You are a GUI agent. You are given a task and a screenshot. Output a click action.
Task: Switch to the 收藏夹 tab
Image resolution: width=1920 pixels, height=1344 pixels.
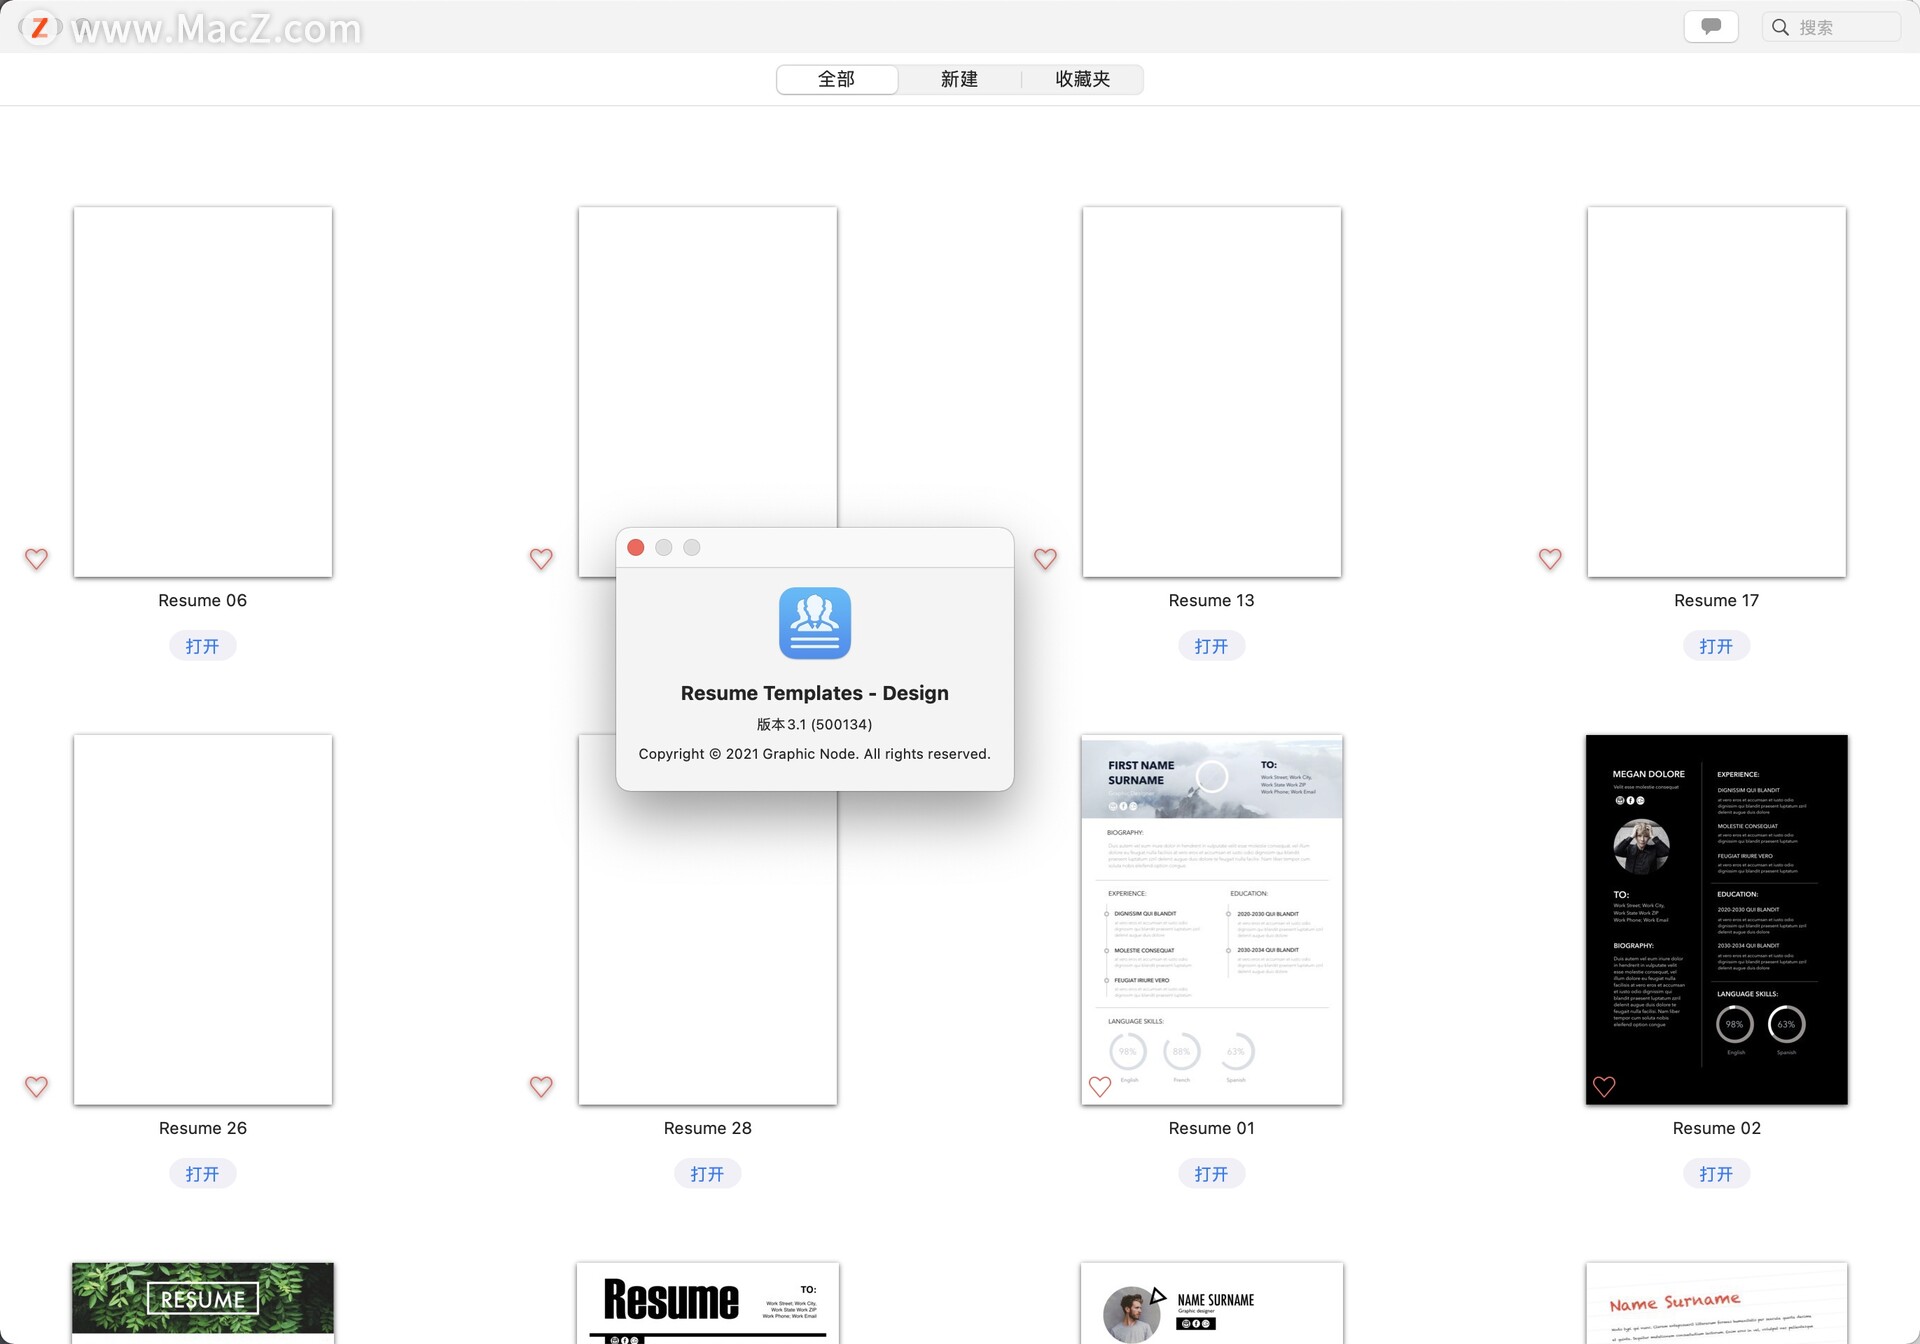point(1082,79)
